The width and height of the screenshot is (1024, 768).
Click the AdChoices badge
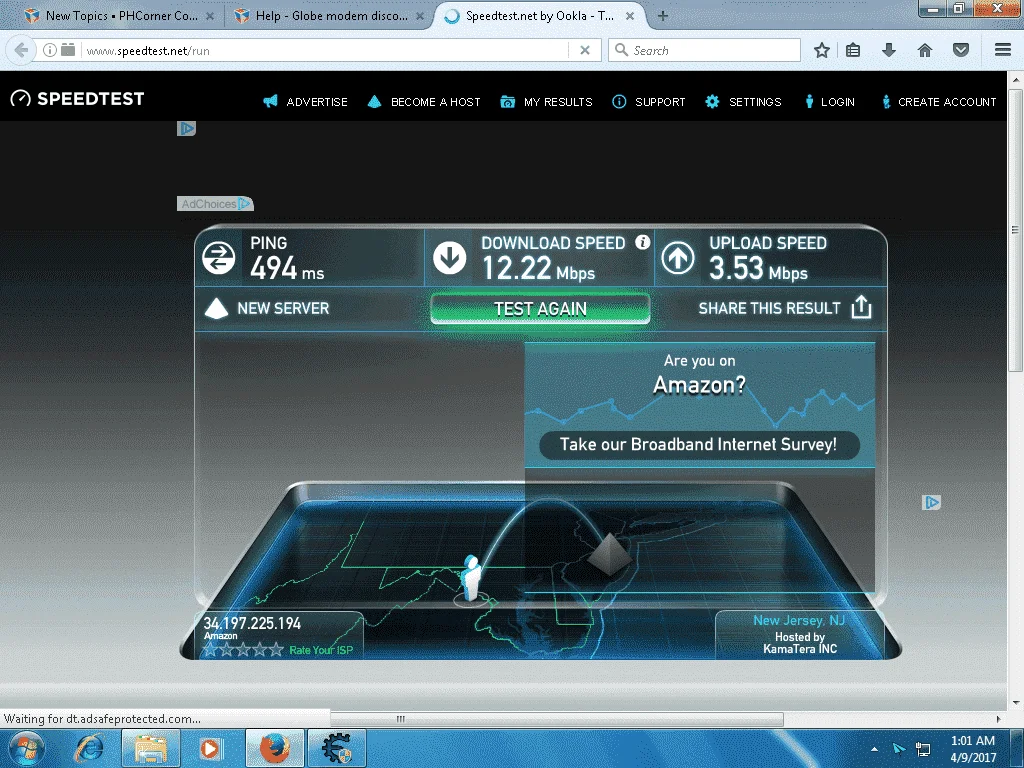215,204
